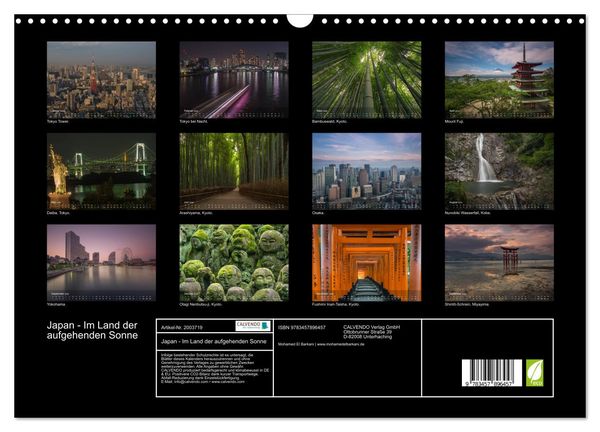The height and width of the screenshot is (432, 600).
Task: Click the CALVENDO logo
Action: (x=253, y=326)
